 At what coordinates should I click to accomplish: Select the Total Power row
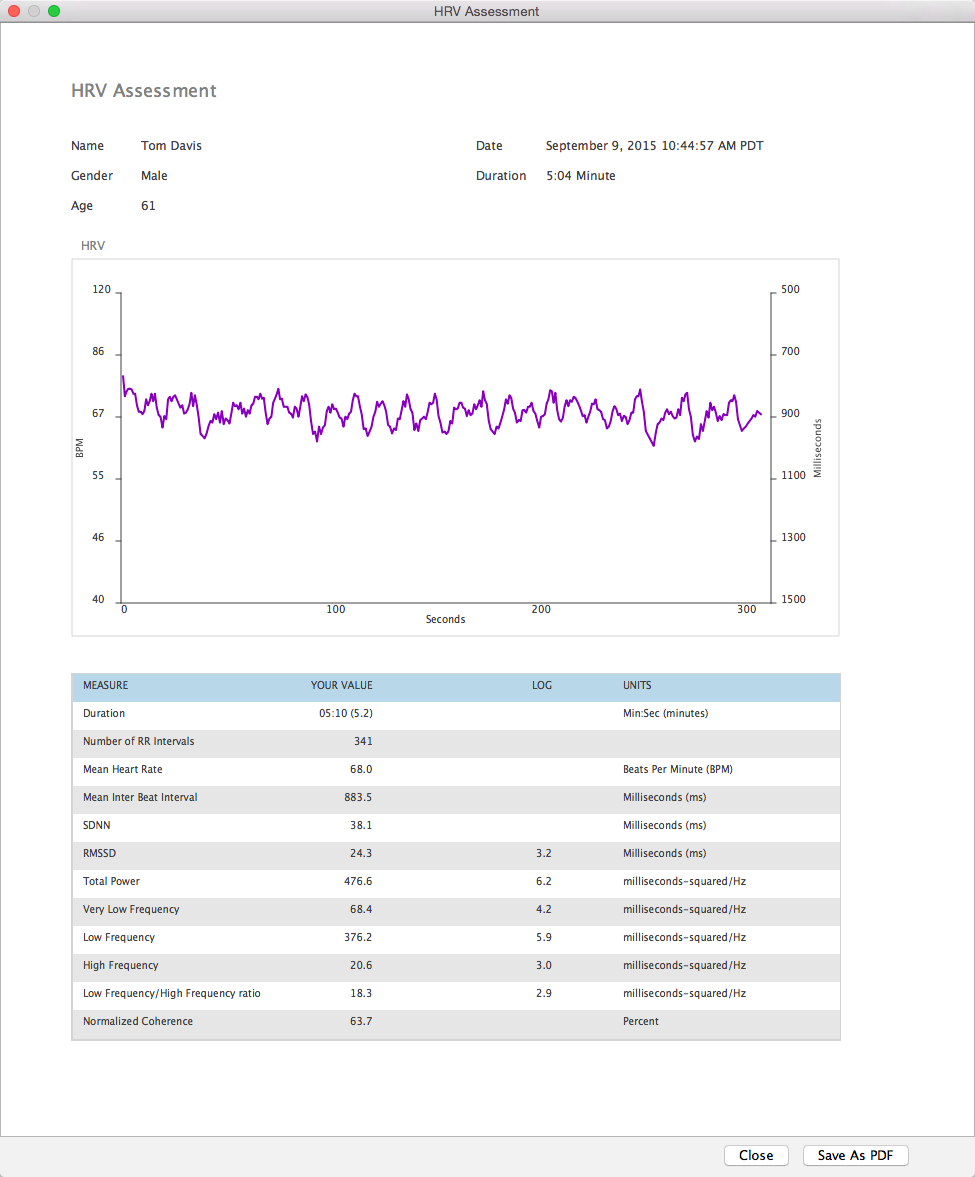click(x=300, y=881)
